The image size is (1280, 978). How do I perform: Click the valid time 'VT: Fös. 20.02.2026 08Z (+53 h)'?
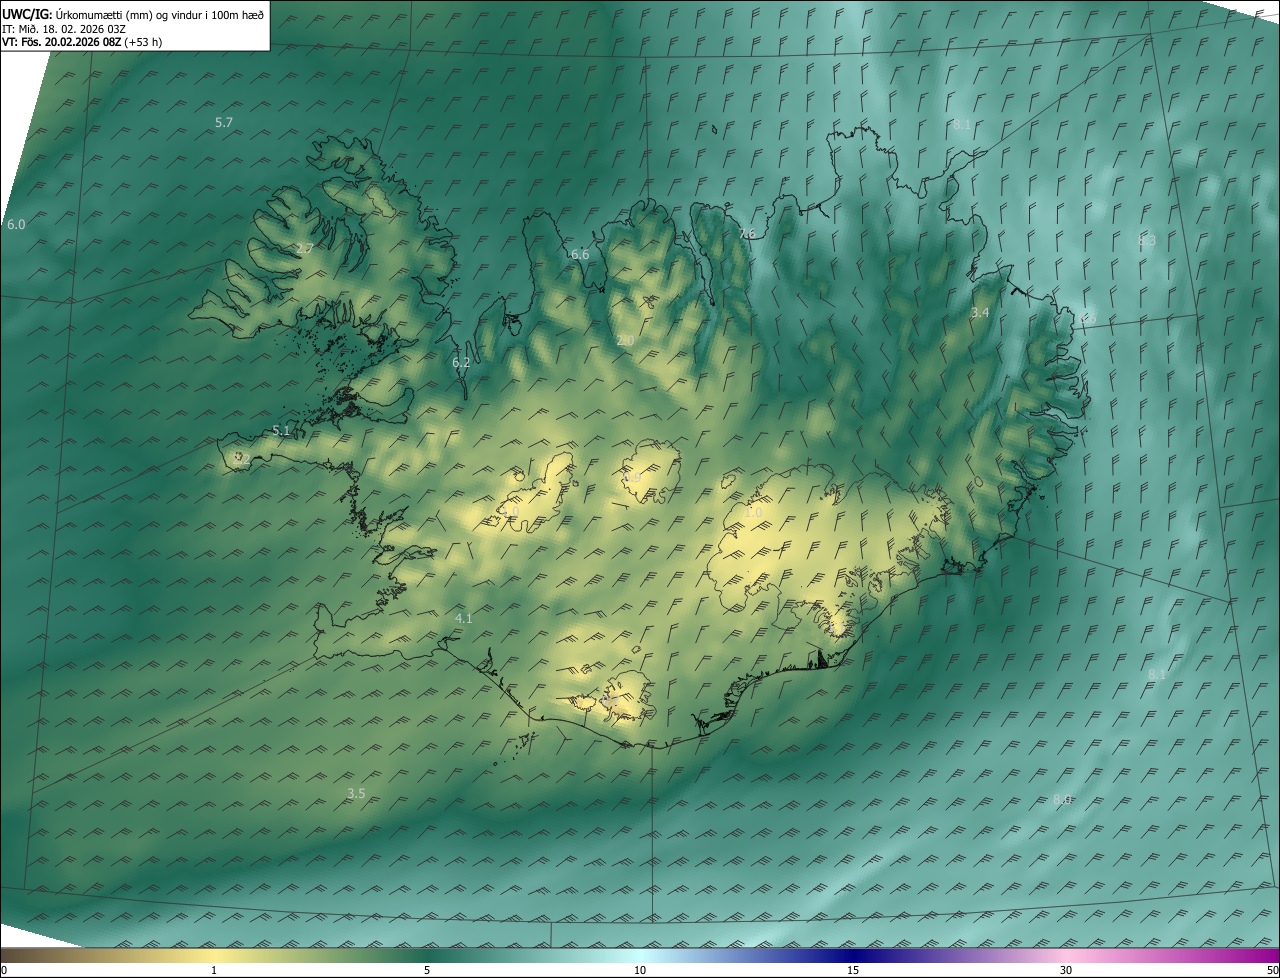point(82,42)
